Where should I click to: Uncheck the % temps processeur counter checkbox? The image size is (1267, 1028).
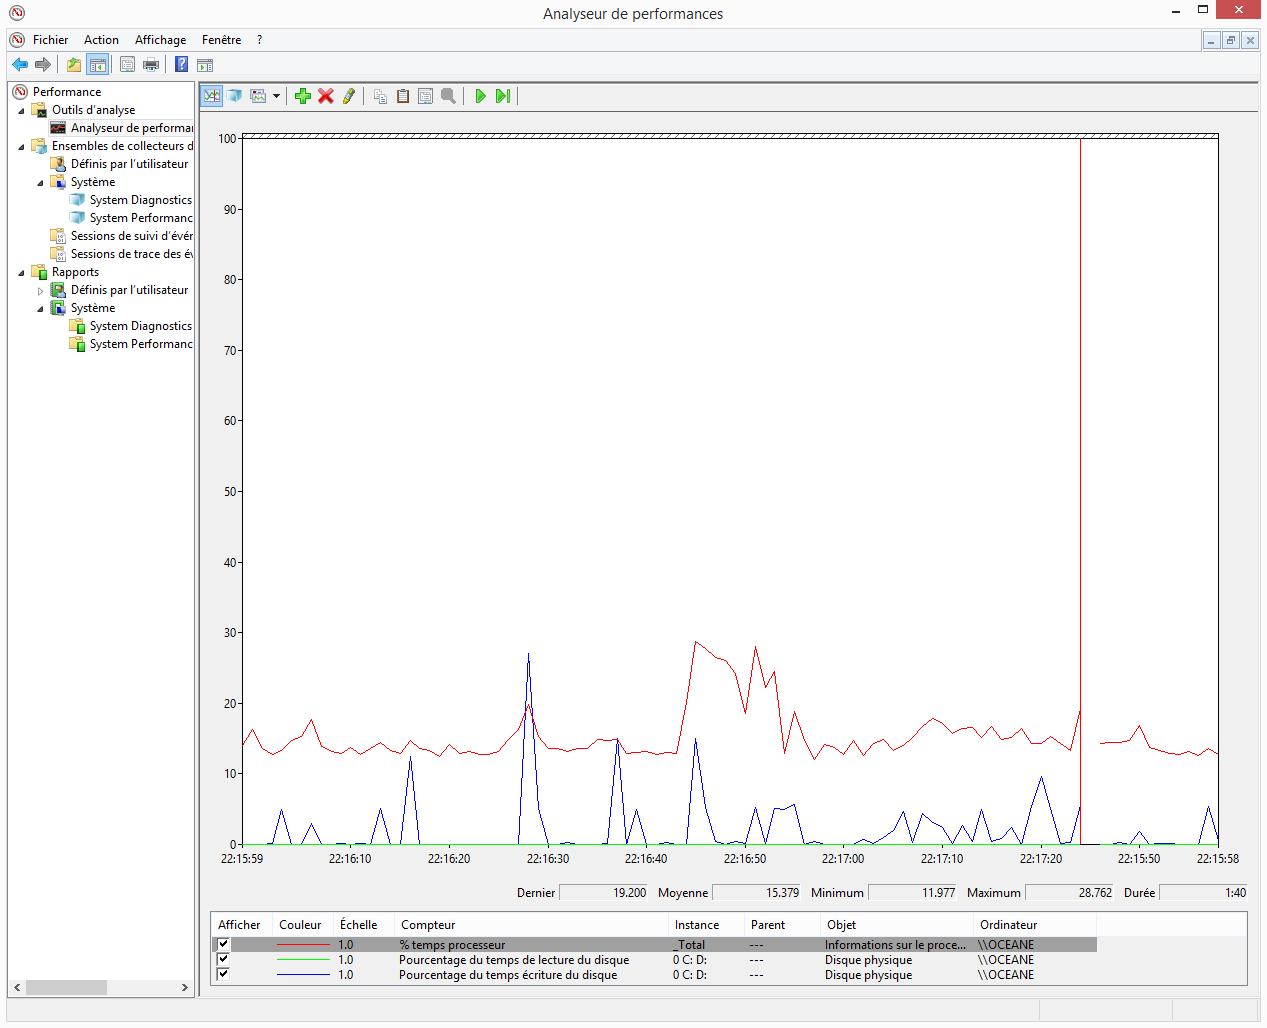[x=223, y=944]
